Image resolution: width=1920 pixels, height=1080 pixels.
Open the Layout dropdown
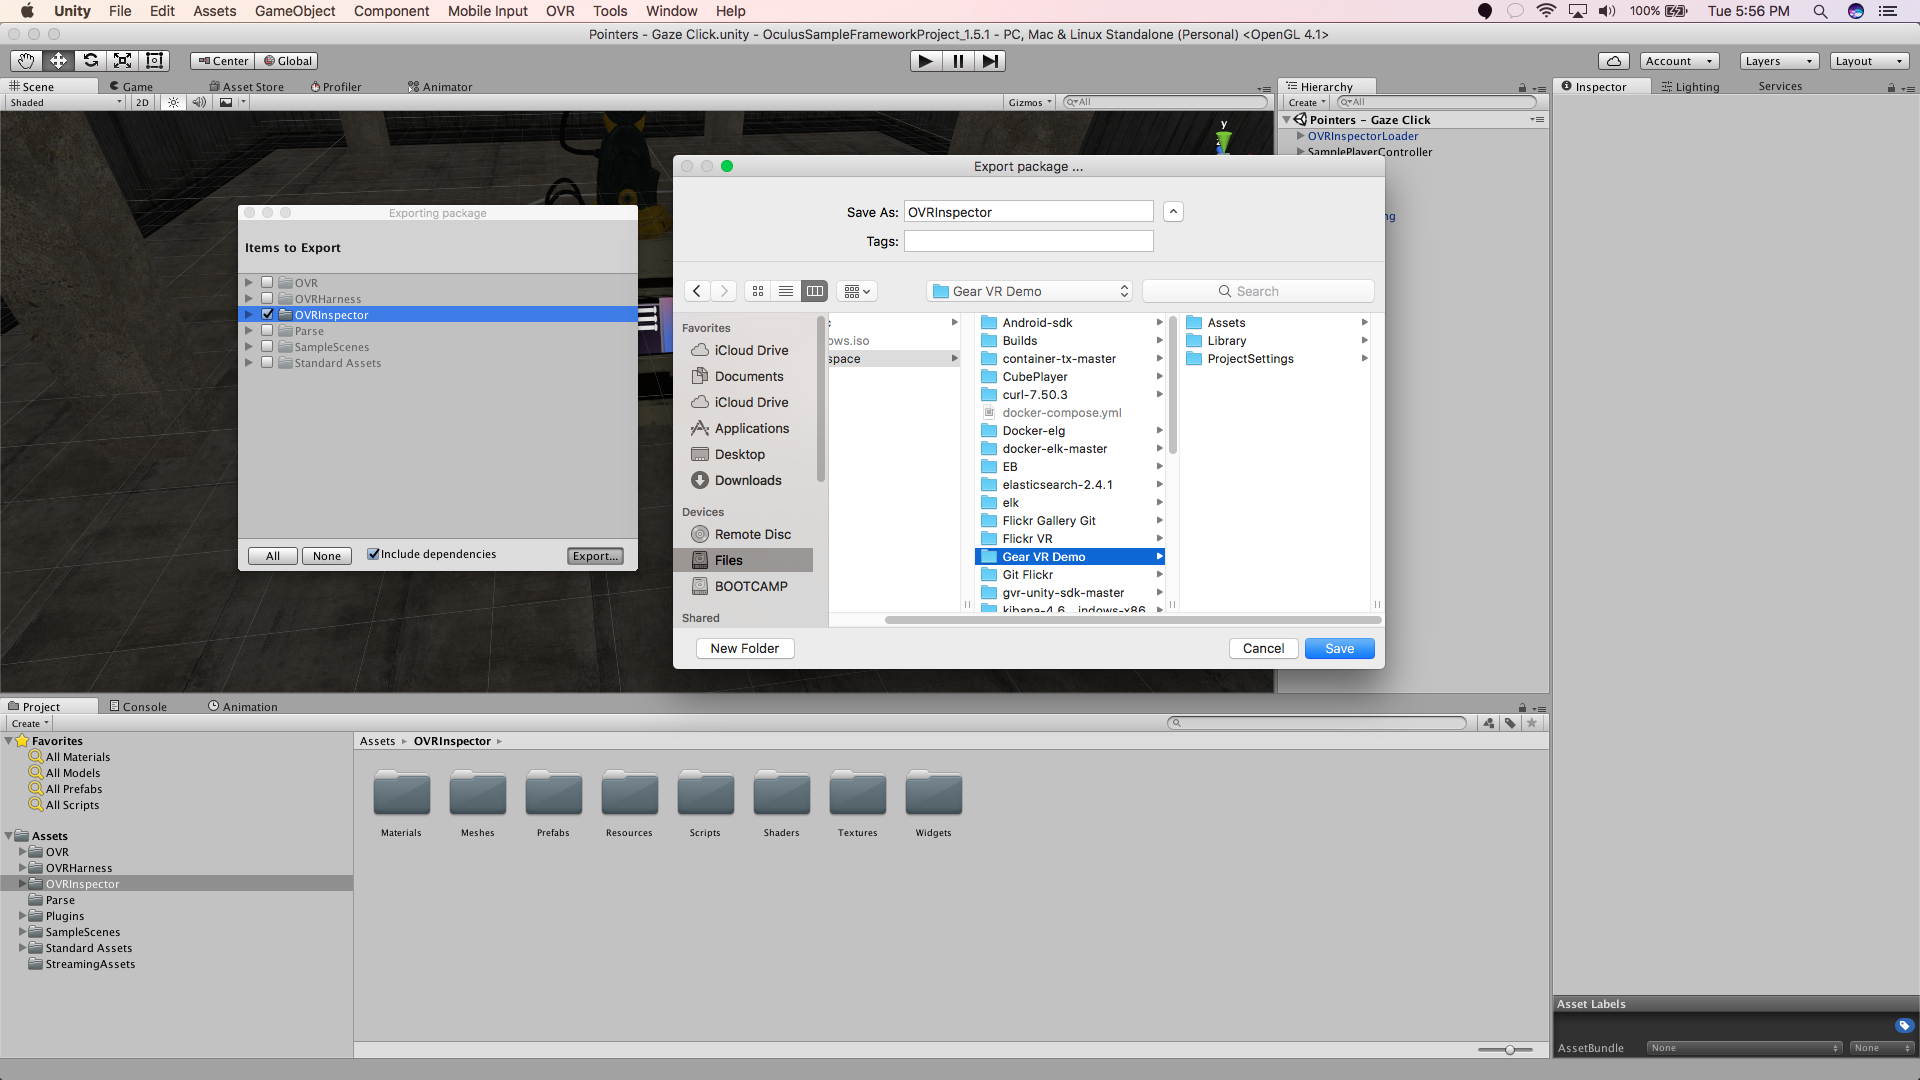pos(1869,61)
